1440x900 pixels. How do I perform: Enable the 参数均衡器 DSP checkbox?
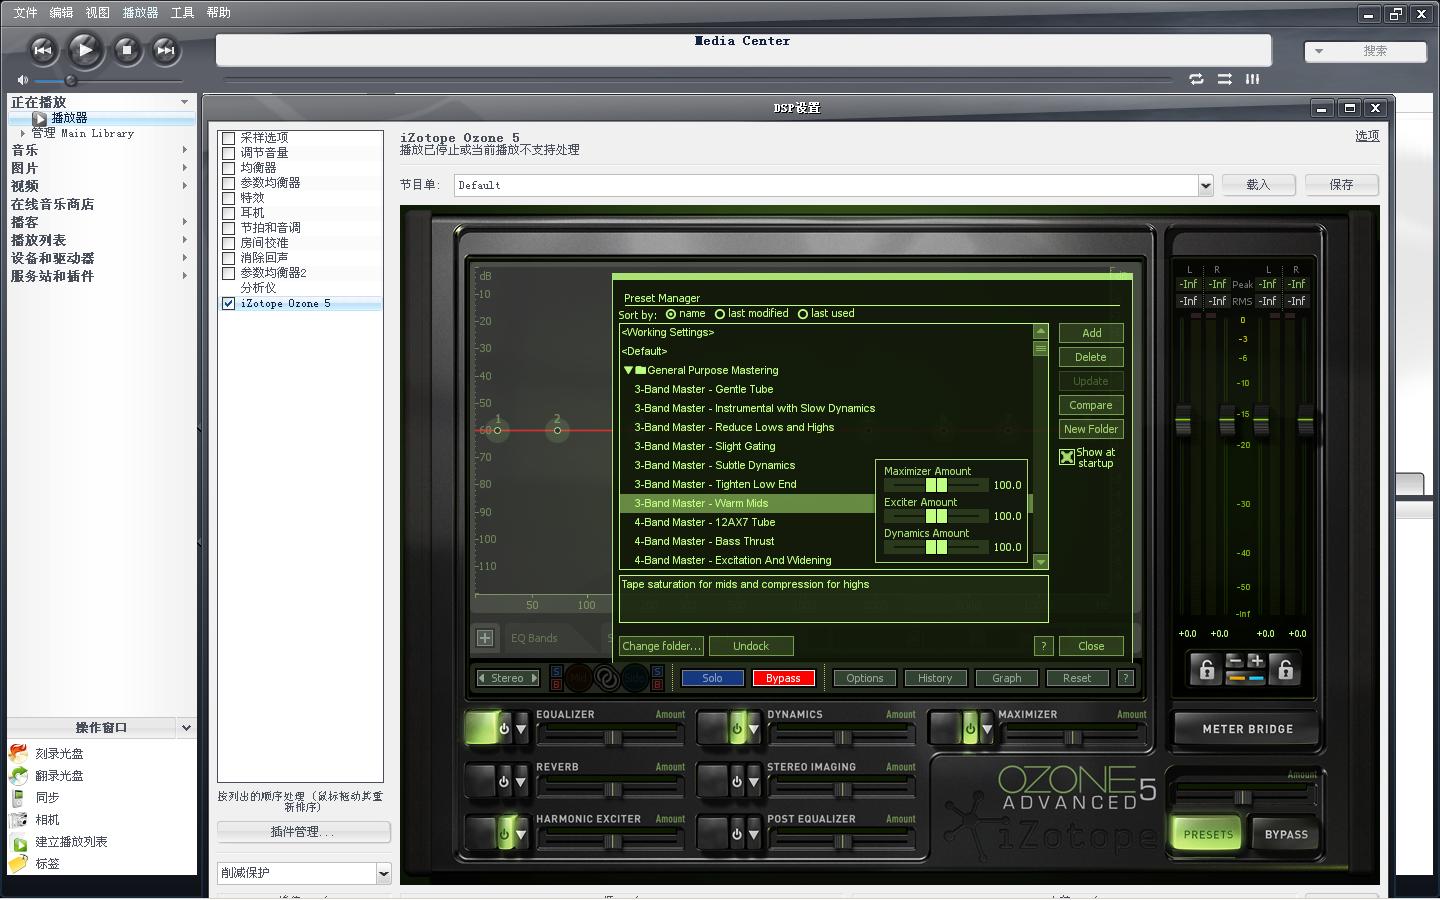click(228, 183)
